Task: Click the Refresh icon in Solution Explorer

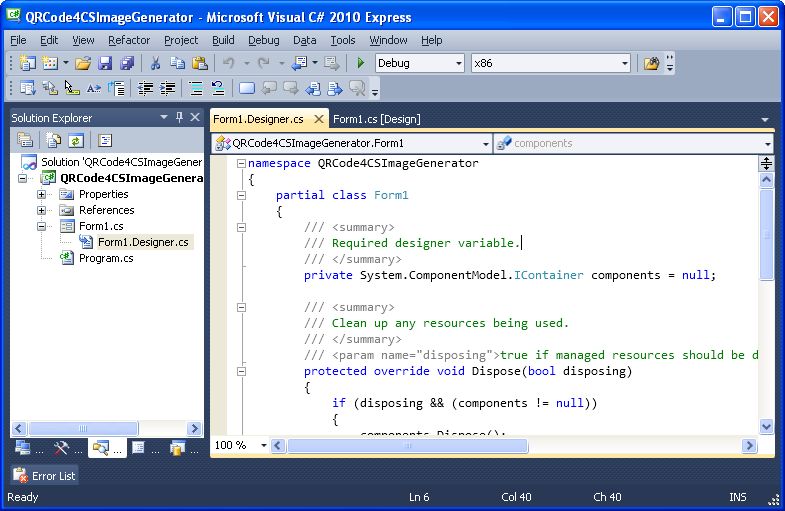Action: point(75,141)
